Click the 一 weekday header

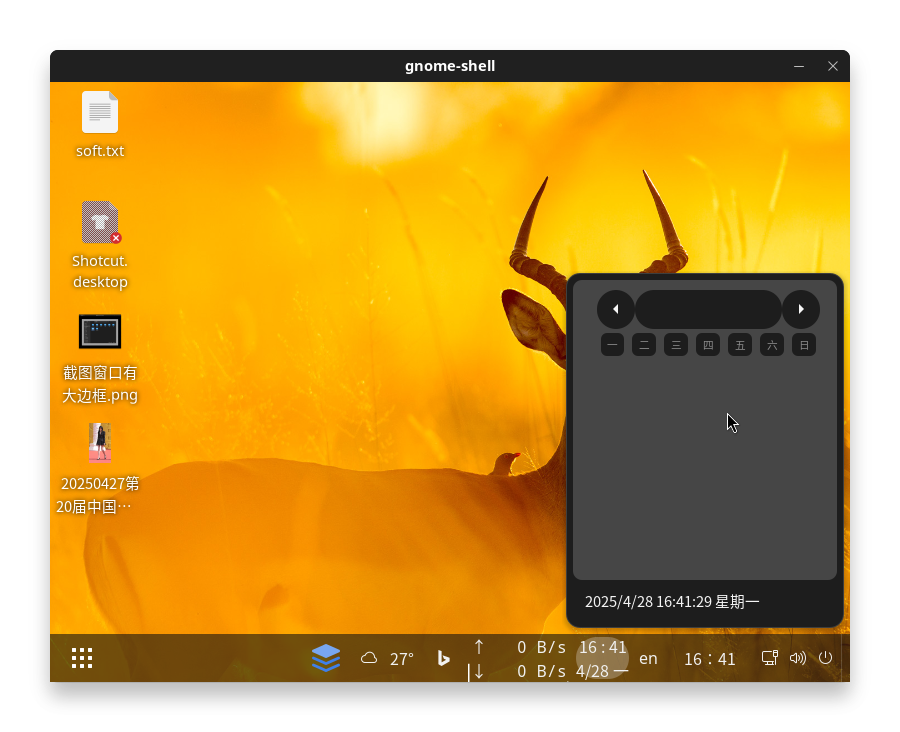tap(612, 345)
